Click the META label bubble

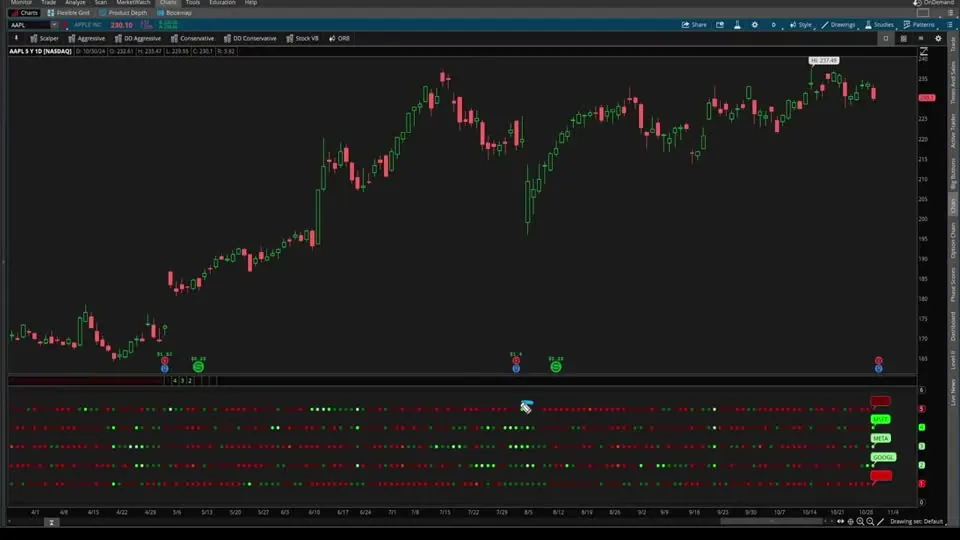coord(880,438)
